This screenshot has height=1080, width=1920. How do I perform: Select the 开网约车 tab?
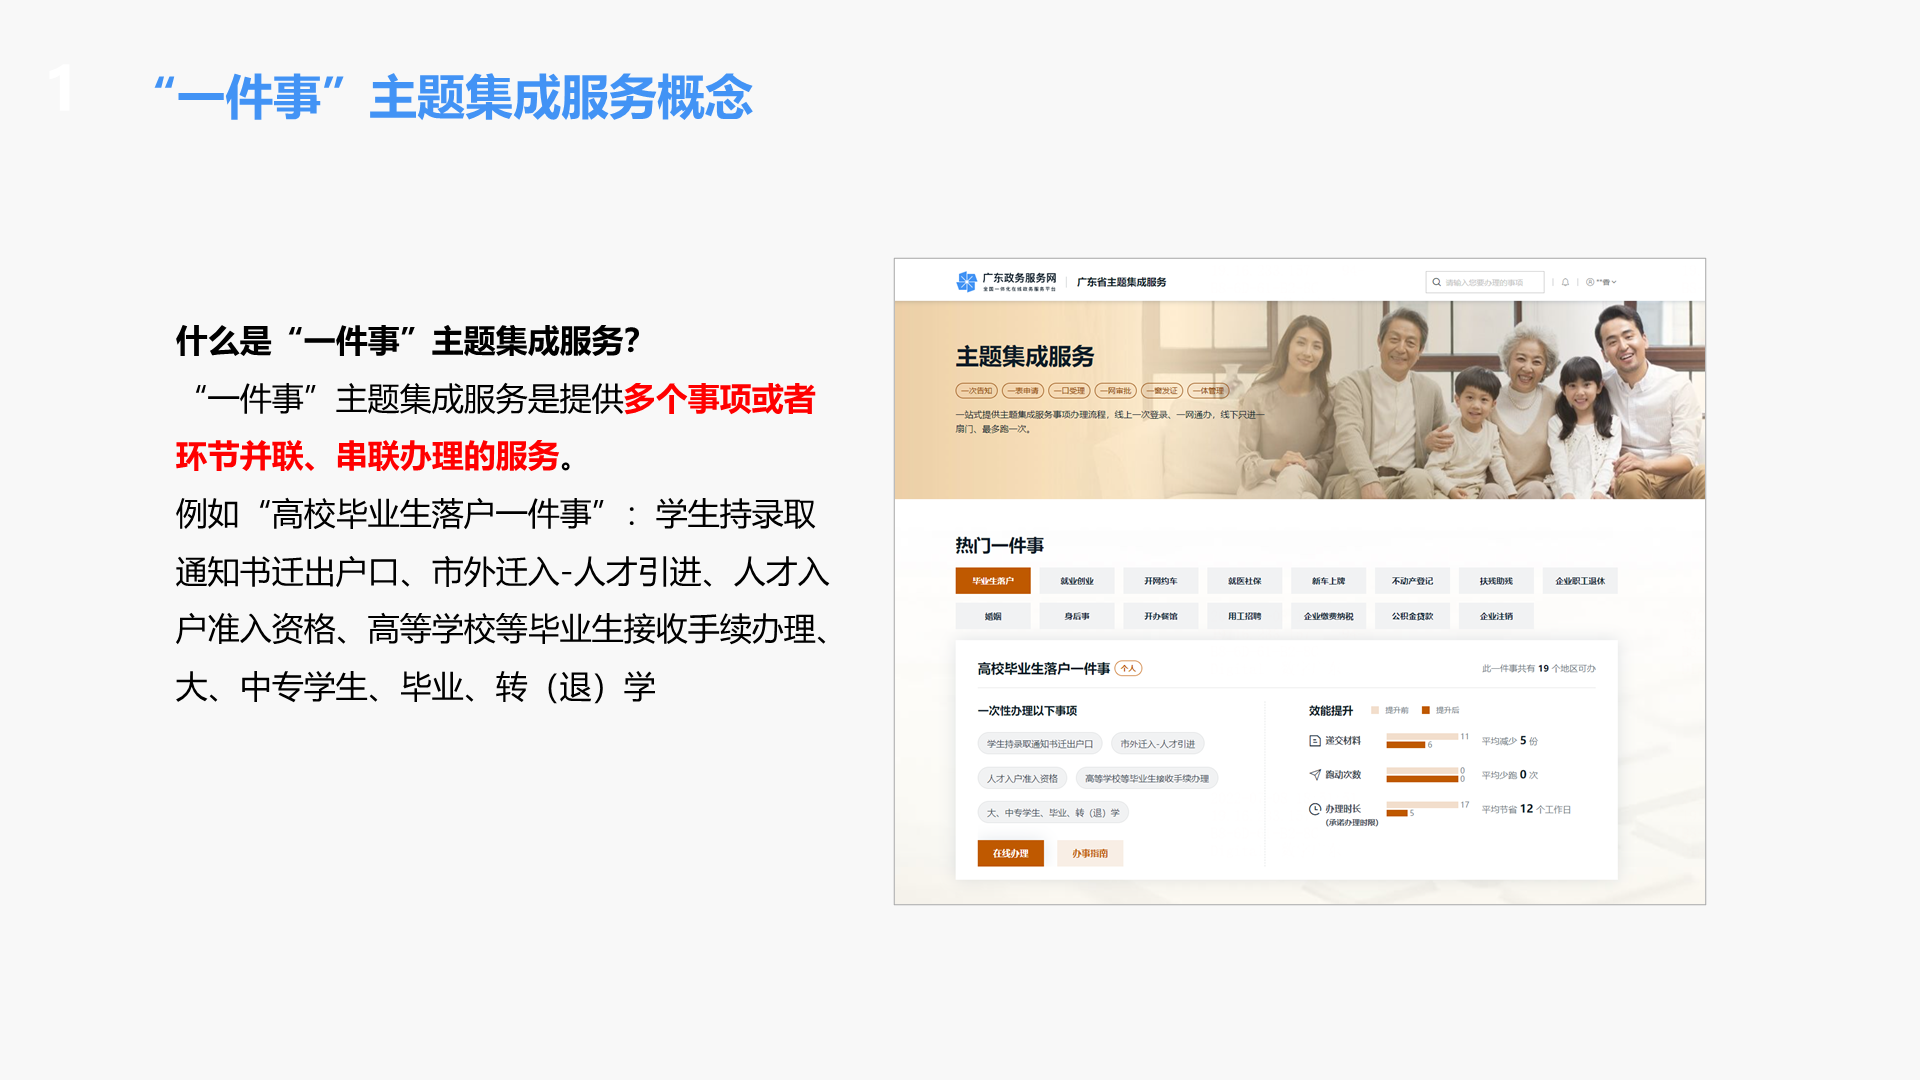pyautogui.click(x=1161, y=581)
